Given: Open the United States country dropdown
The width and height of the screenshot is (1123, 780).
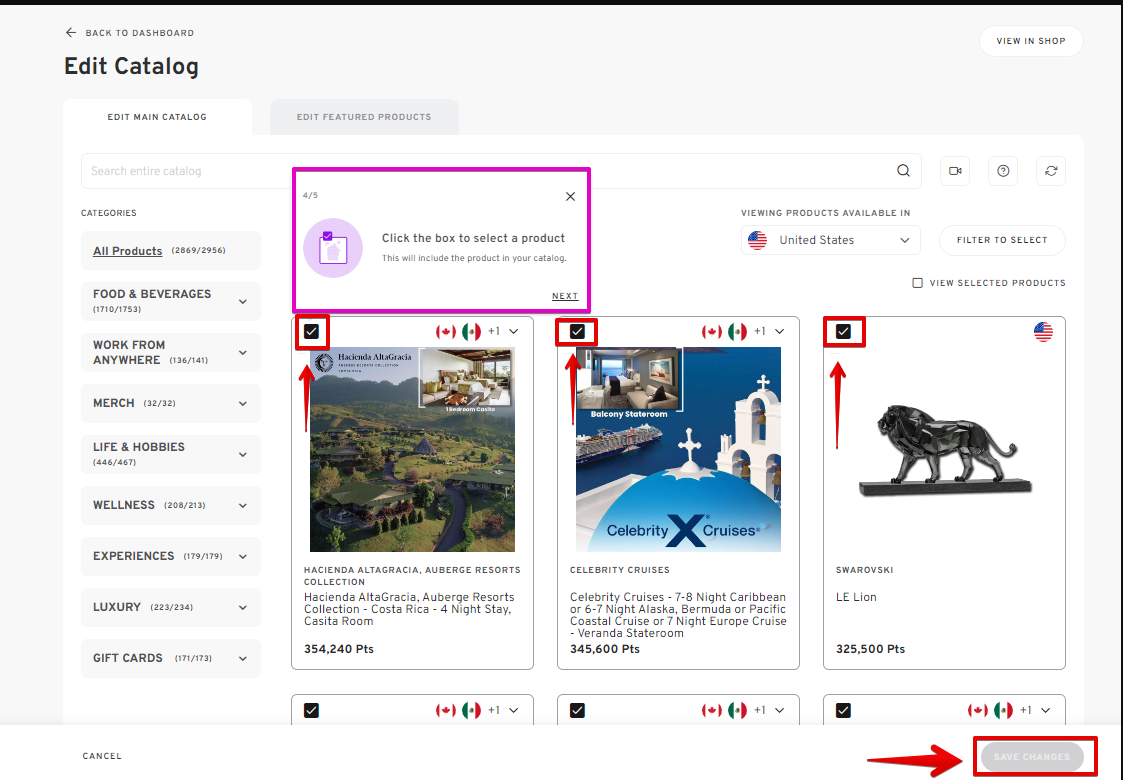Looking at the screenshot, I should click(x=832, y=240).
